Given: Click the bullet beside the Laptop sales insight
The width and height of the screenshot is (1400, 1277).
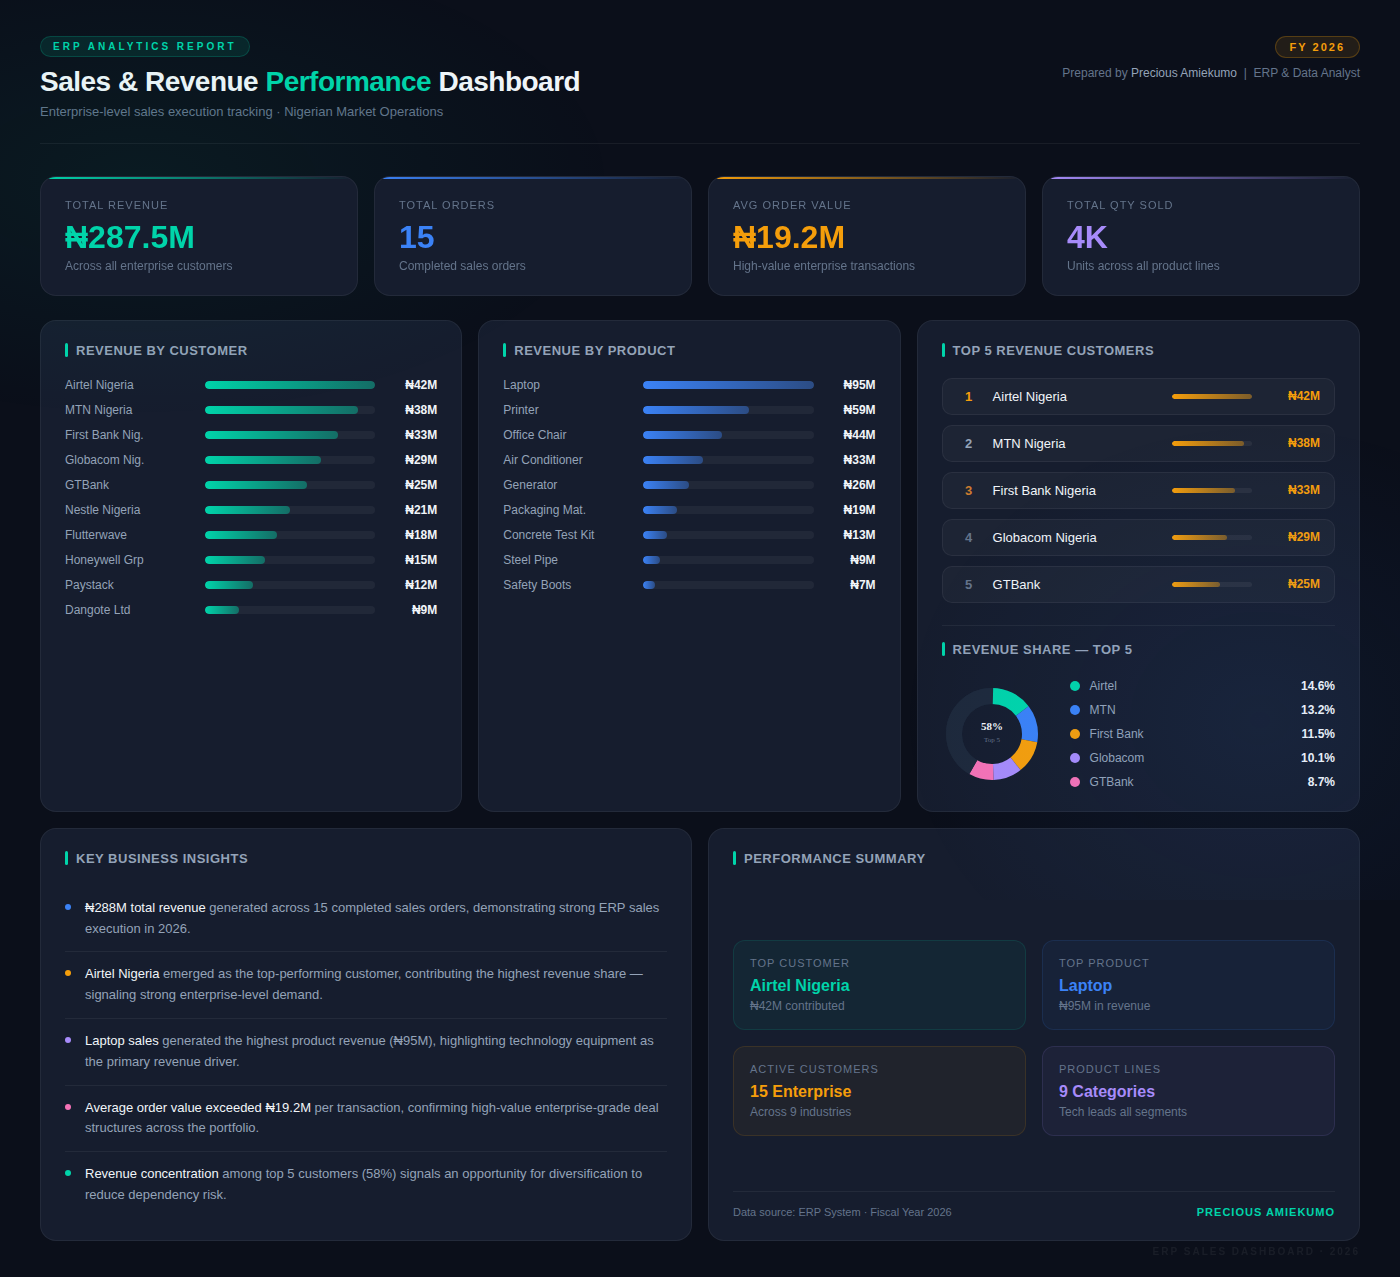Looking at the screenshot, I should (69, 1041).
